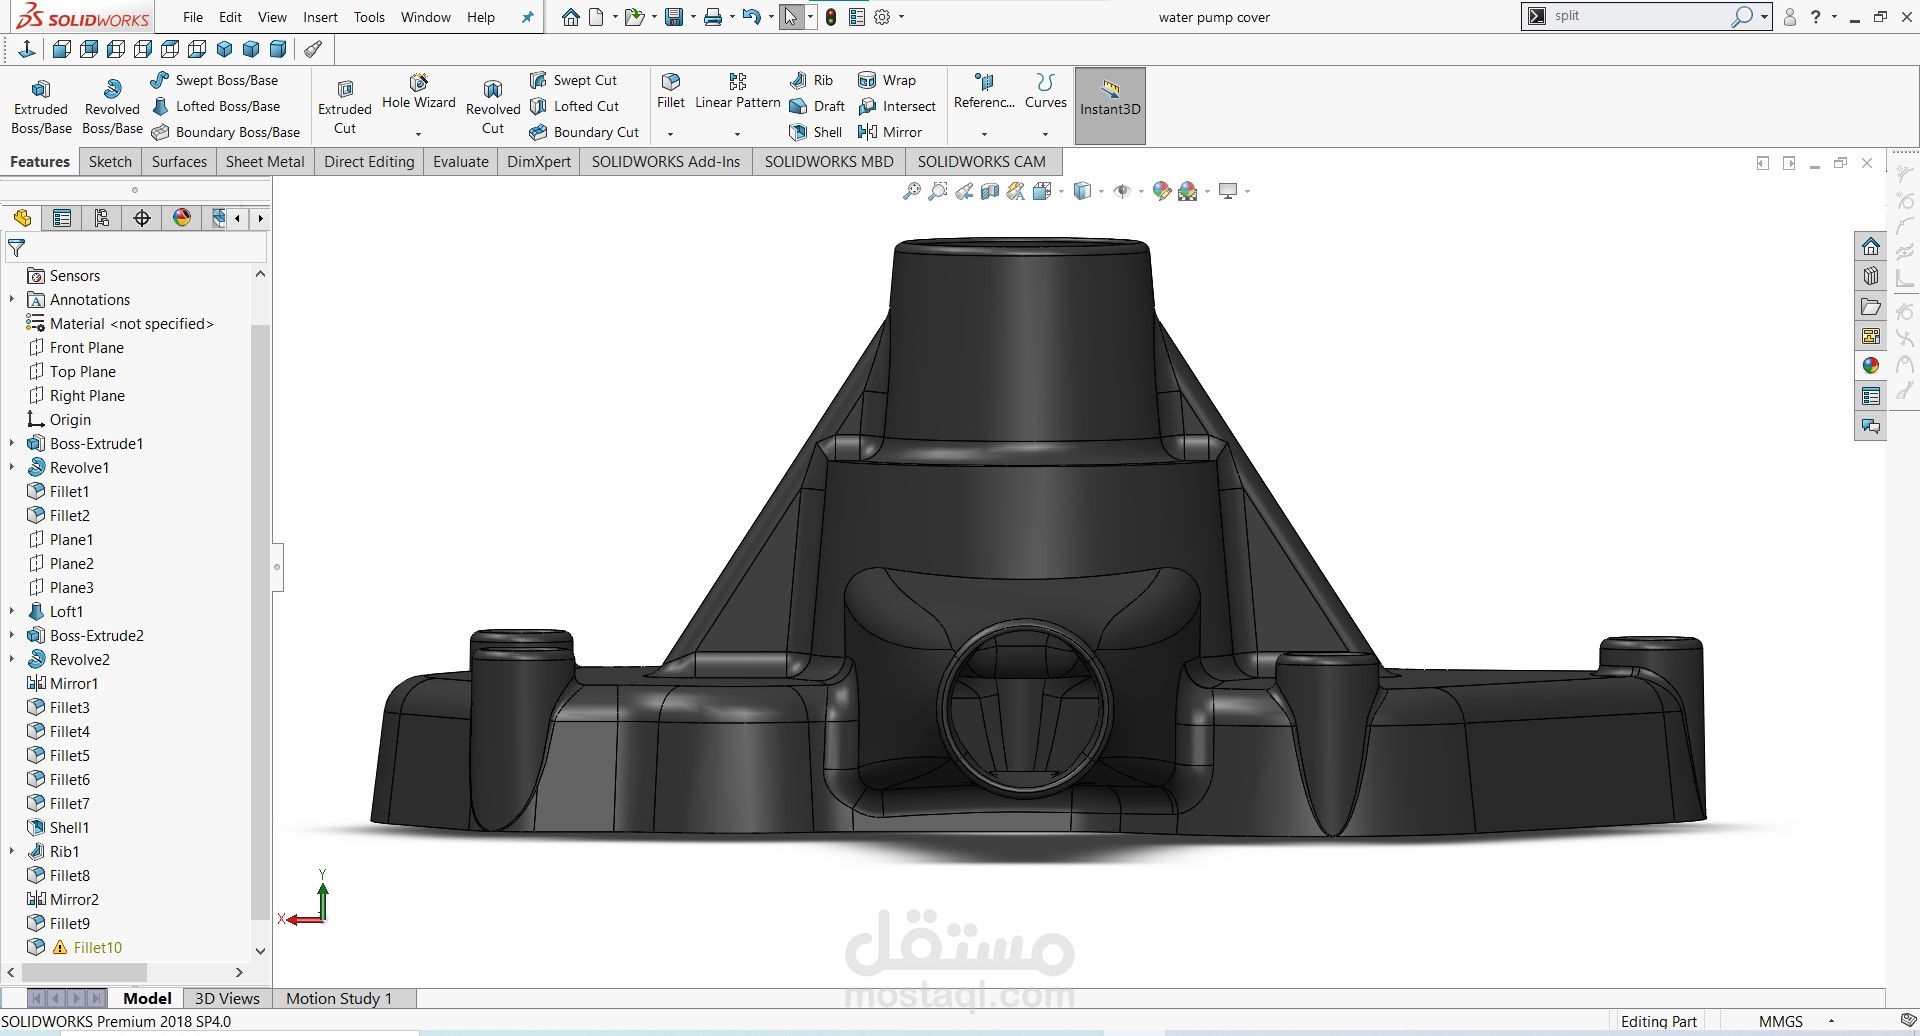Activate the Draft tool
This screenshot has width=1920, height=1036.
(x=818, y=106)
